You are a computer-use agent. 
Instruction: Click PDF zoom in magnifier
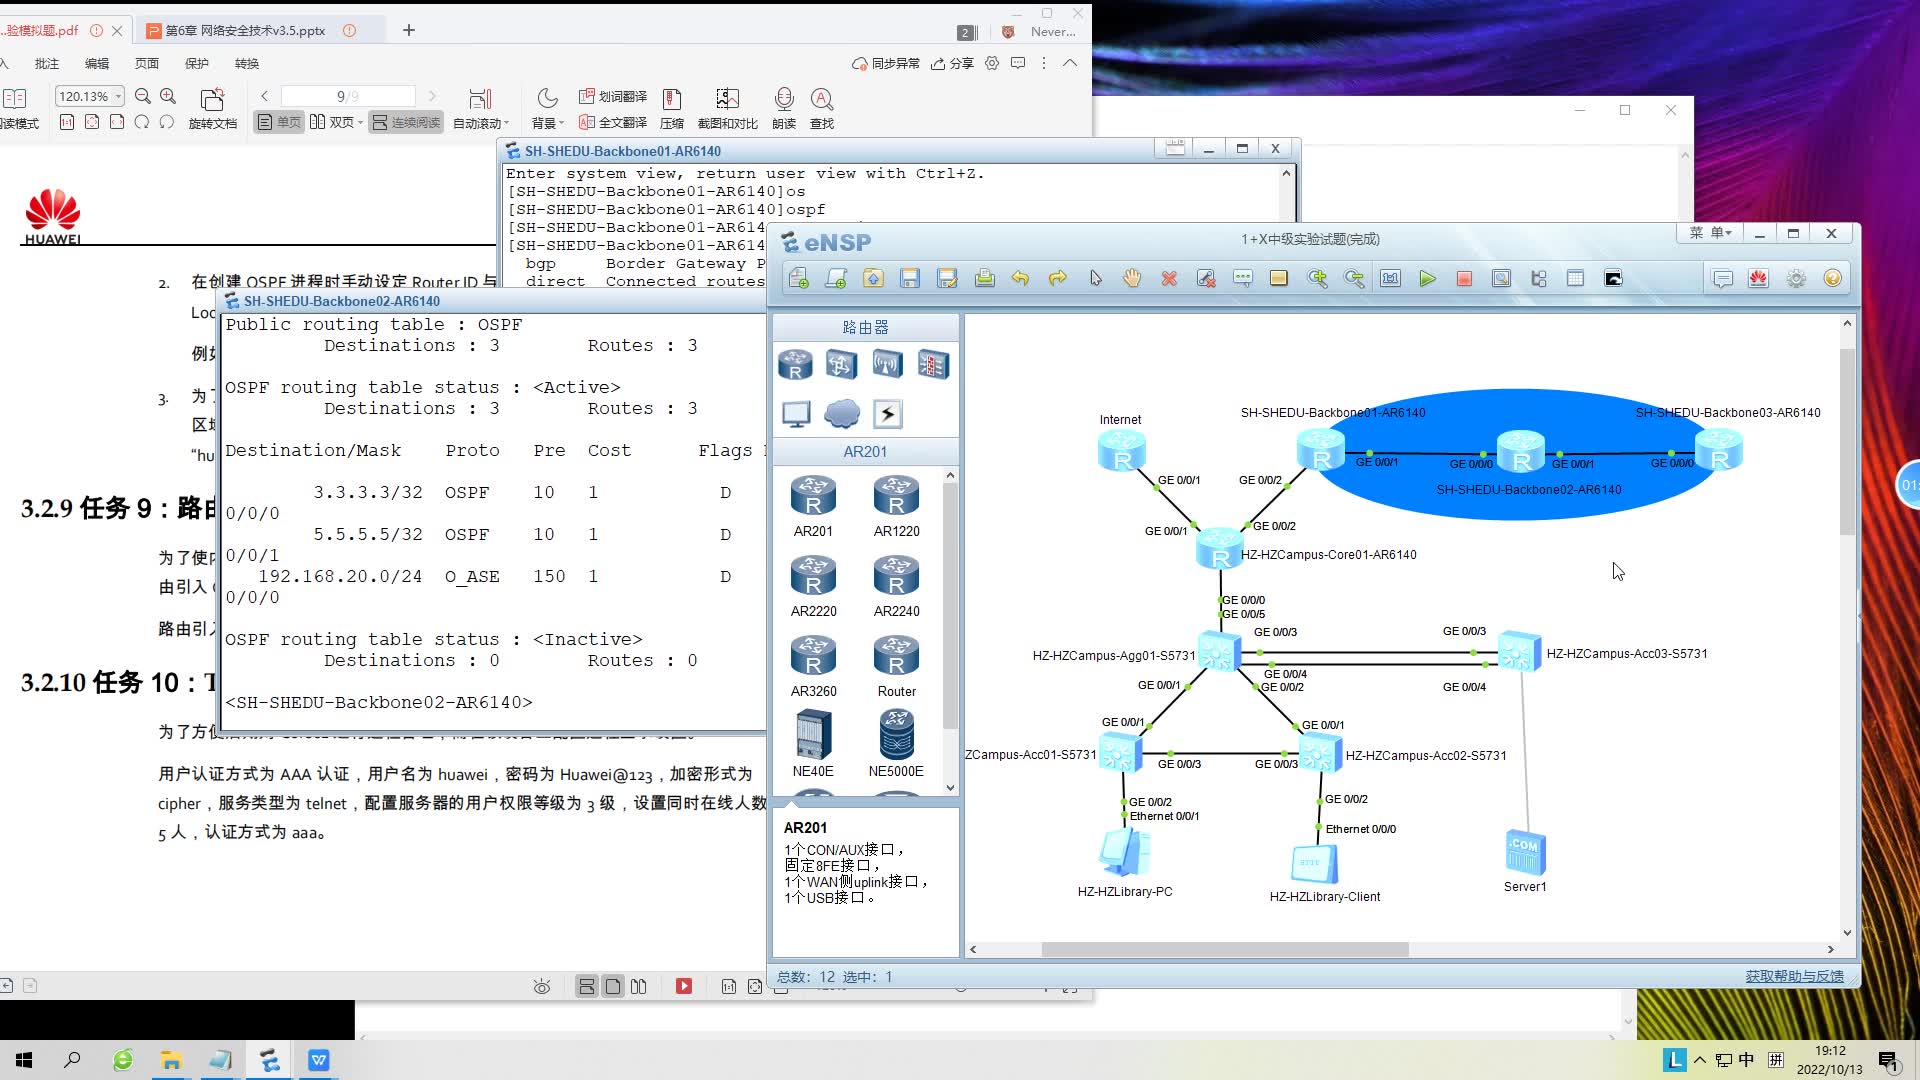tap(168, 96)
